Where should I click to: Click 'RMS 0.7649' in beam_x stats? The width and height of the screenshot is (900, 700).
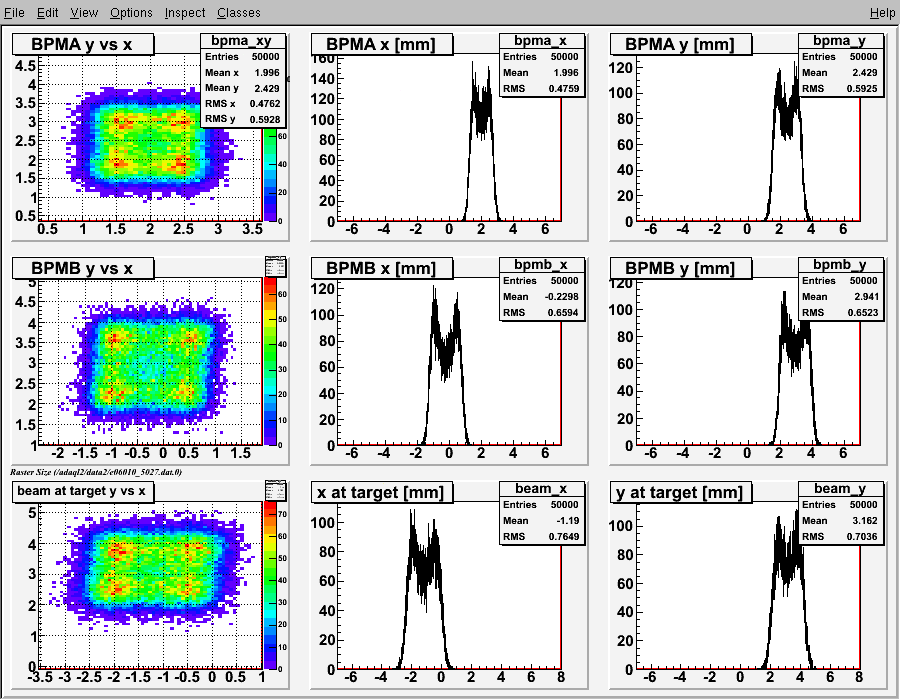542,536
